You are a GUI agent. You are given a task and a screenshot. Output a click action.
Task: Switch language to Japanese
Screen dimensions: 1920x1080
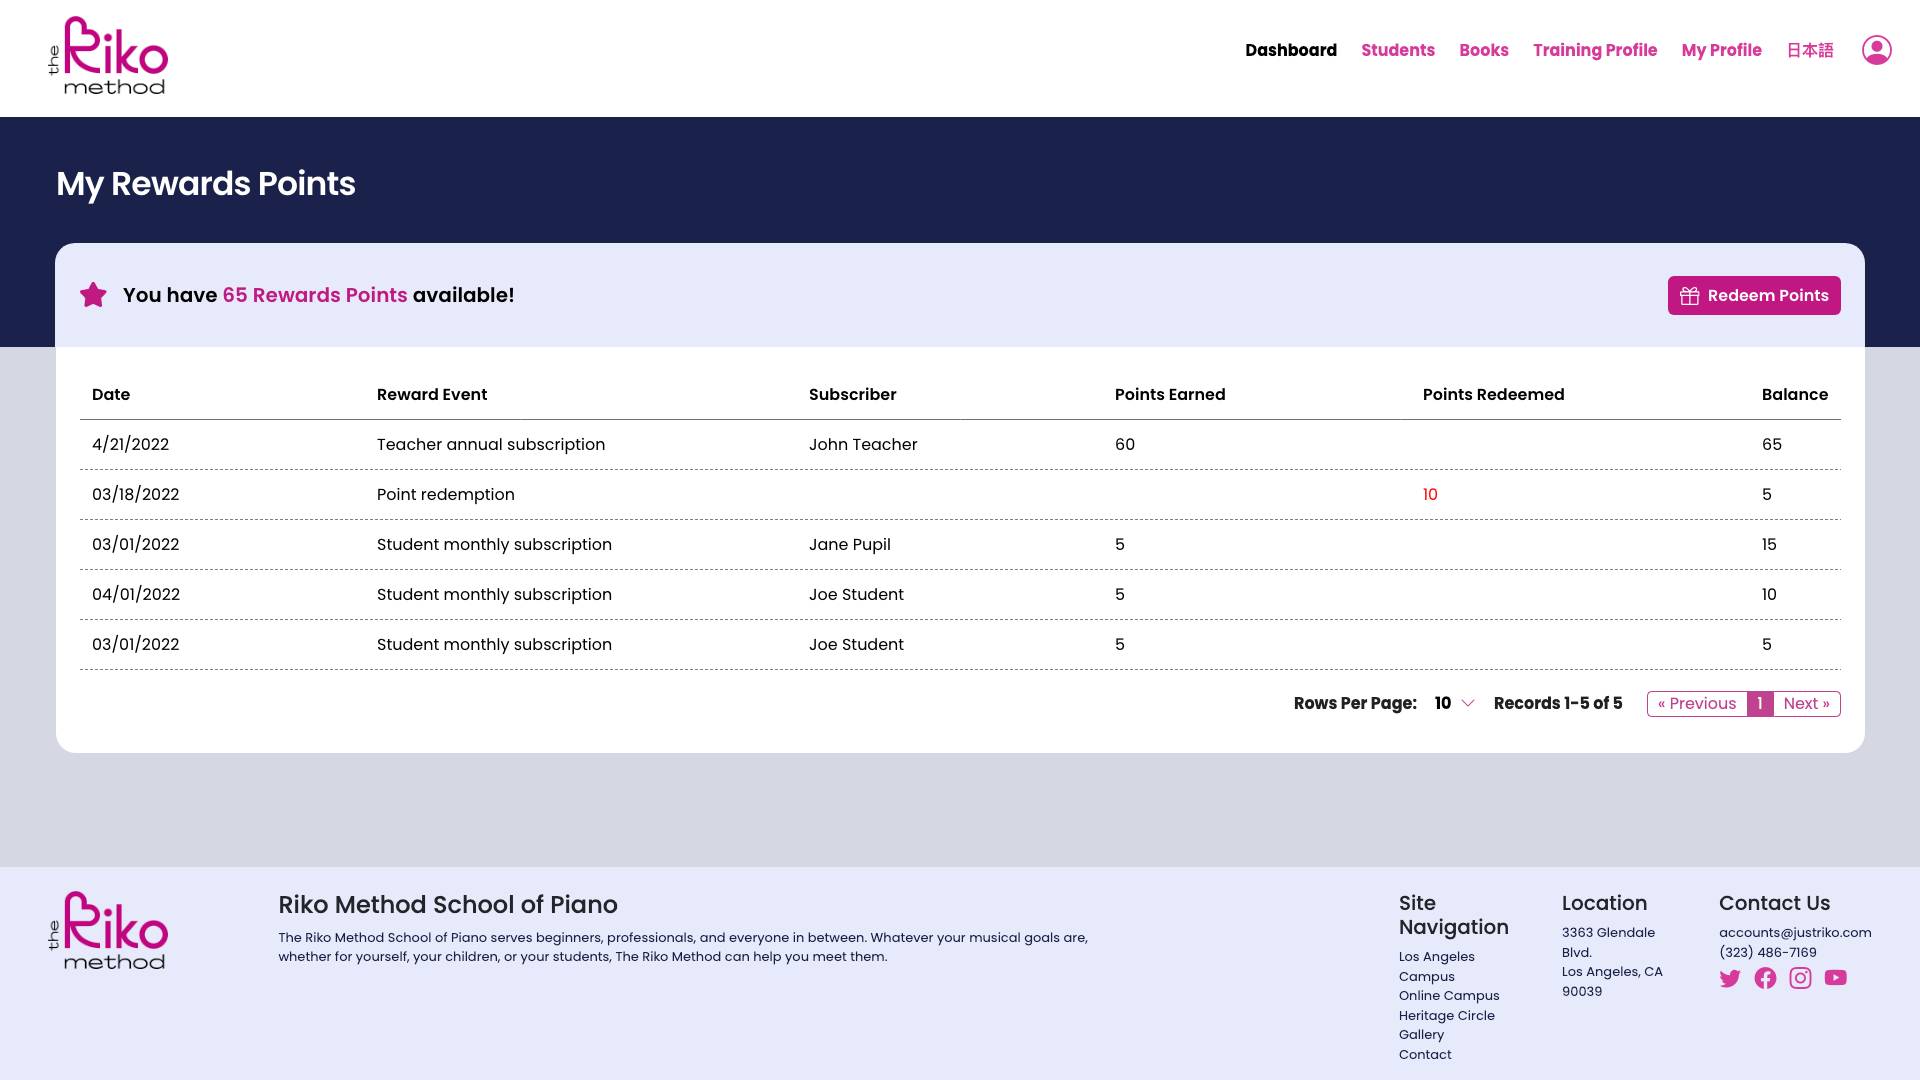pyautogui.click(x=1809, y=50)
